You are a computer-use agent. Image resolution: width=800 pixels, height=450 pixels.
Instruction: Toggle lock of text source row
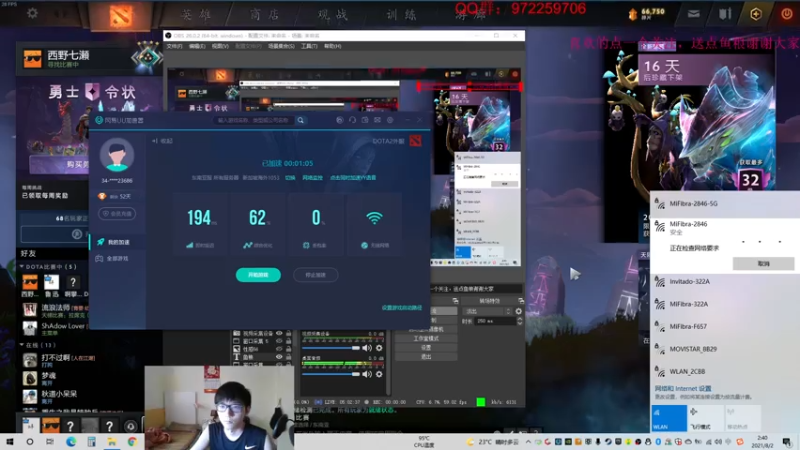pyautogui.click(x=288, y=357)
